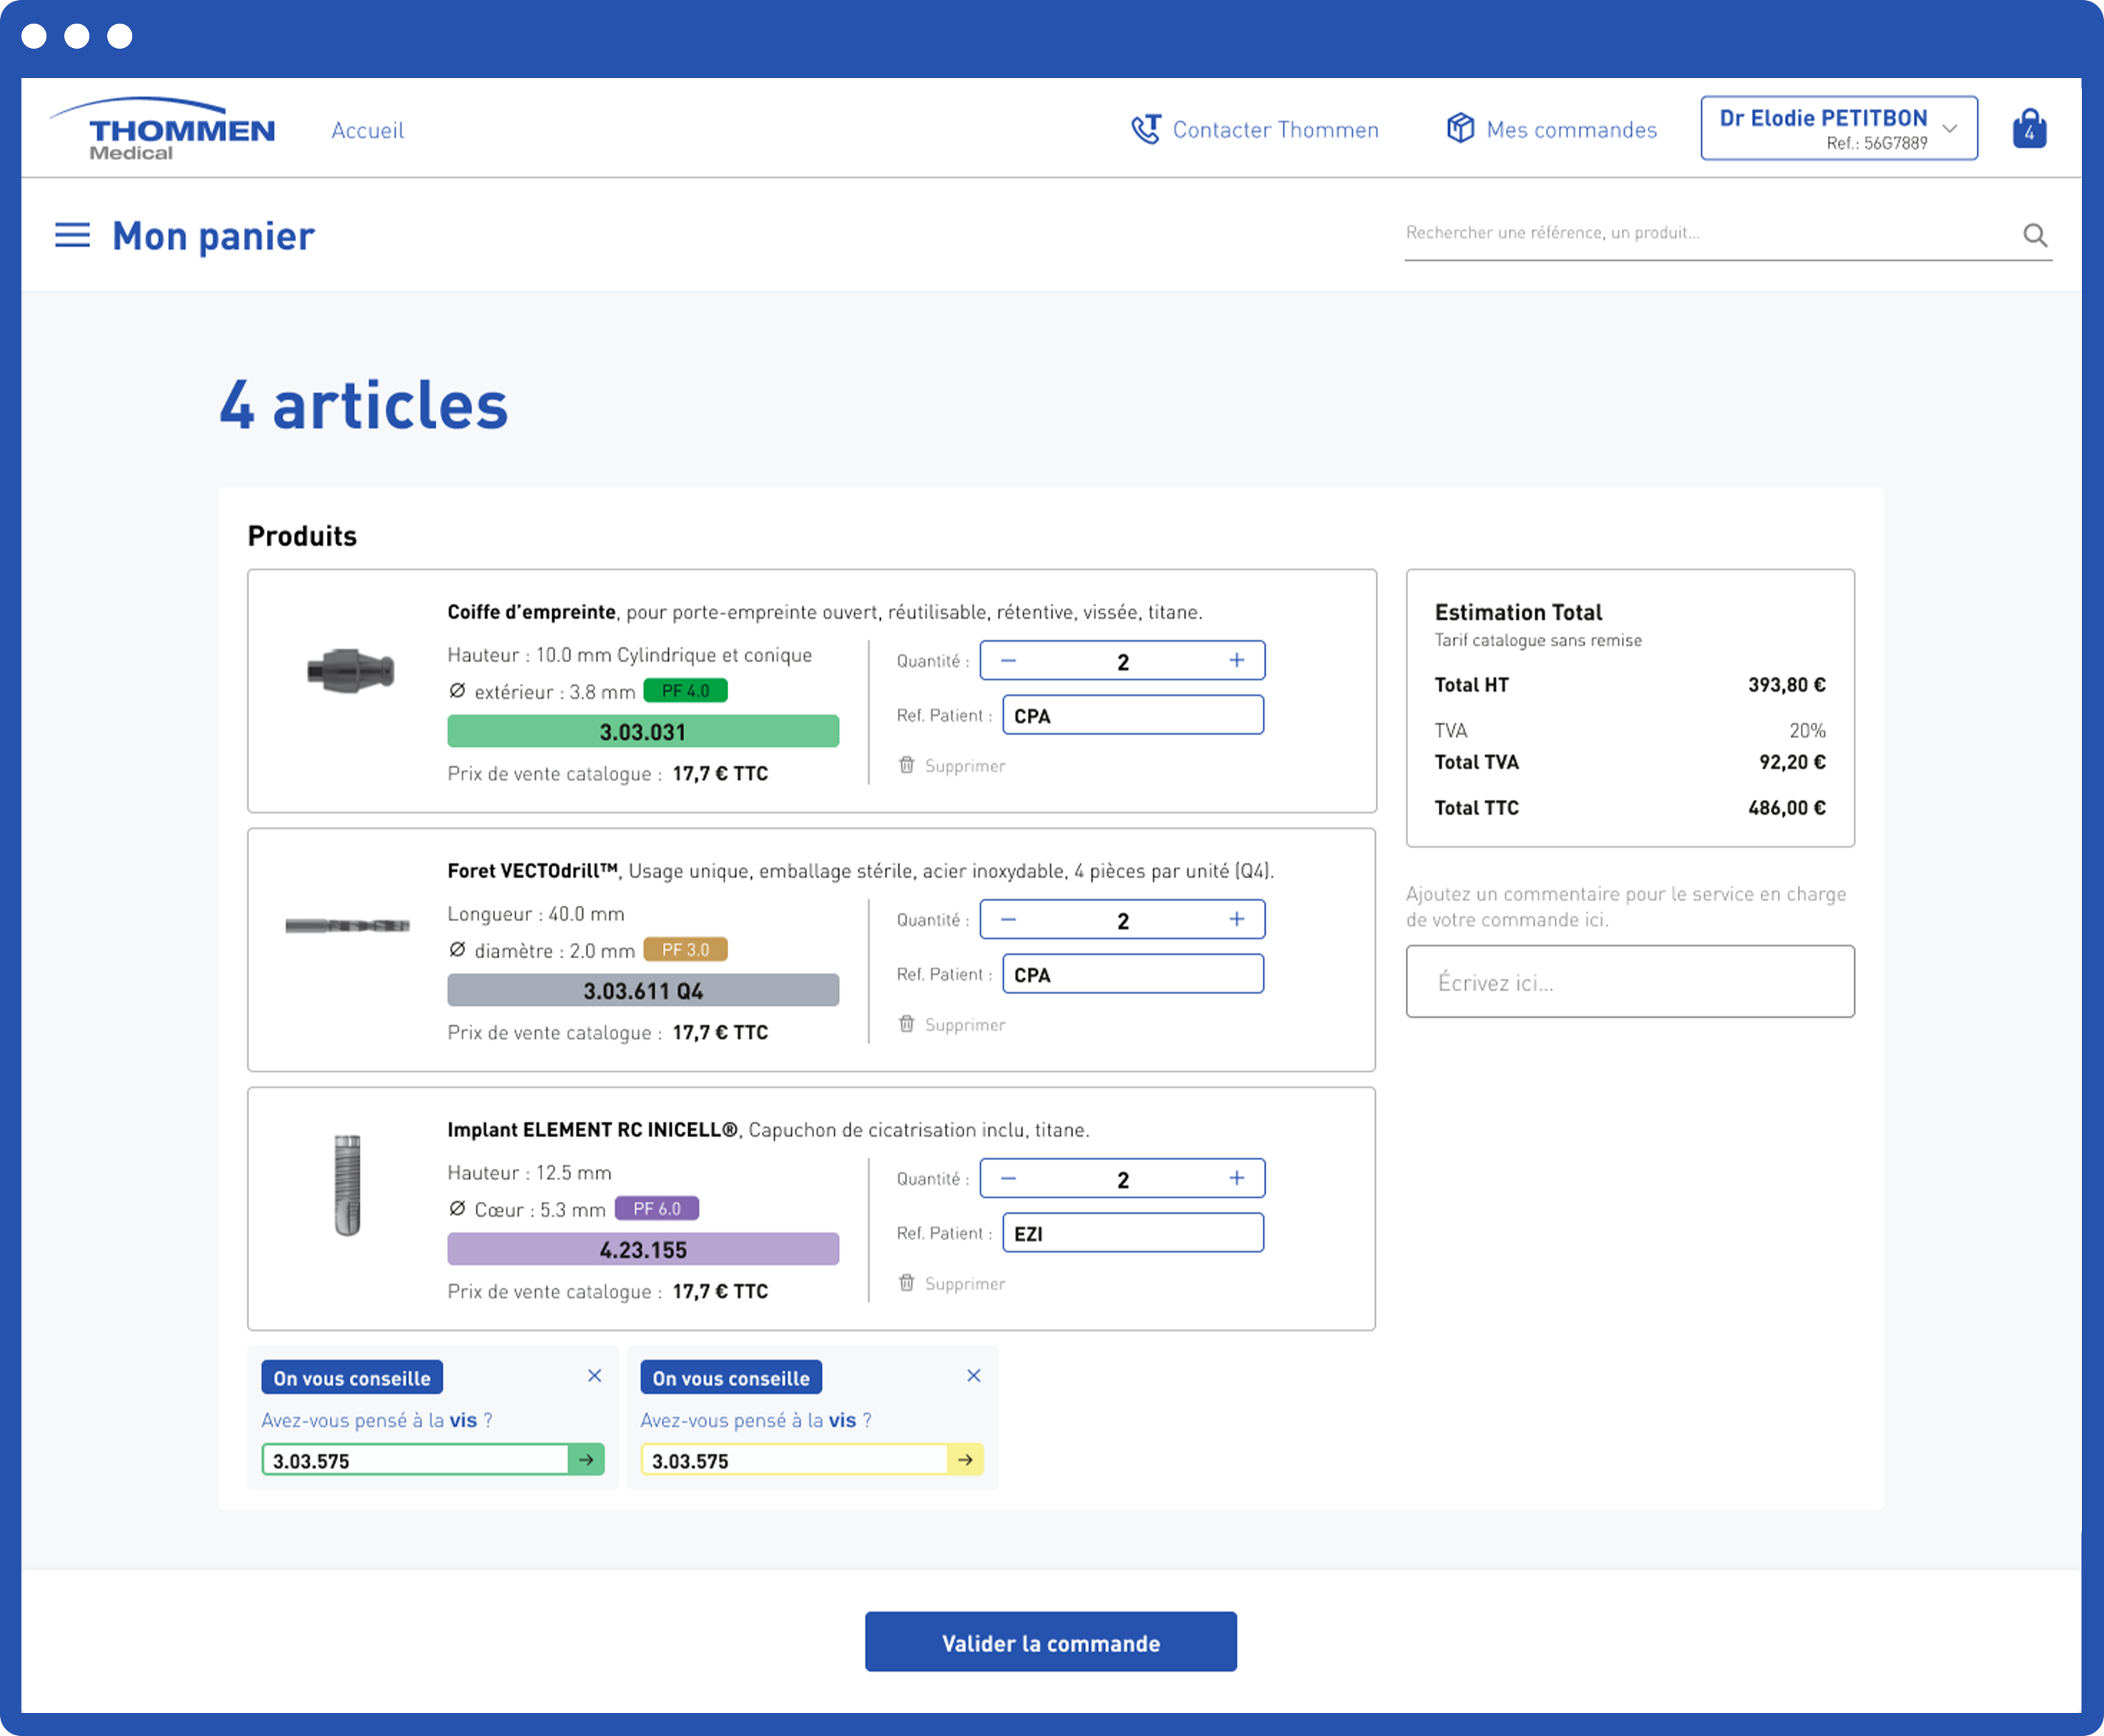Click the phone icon beside Contacter Thommen
Screen dimensions: 2104x1736
tap(1145, 129)
